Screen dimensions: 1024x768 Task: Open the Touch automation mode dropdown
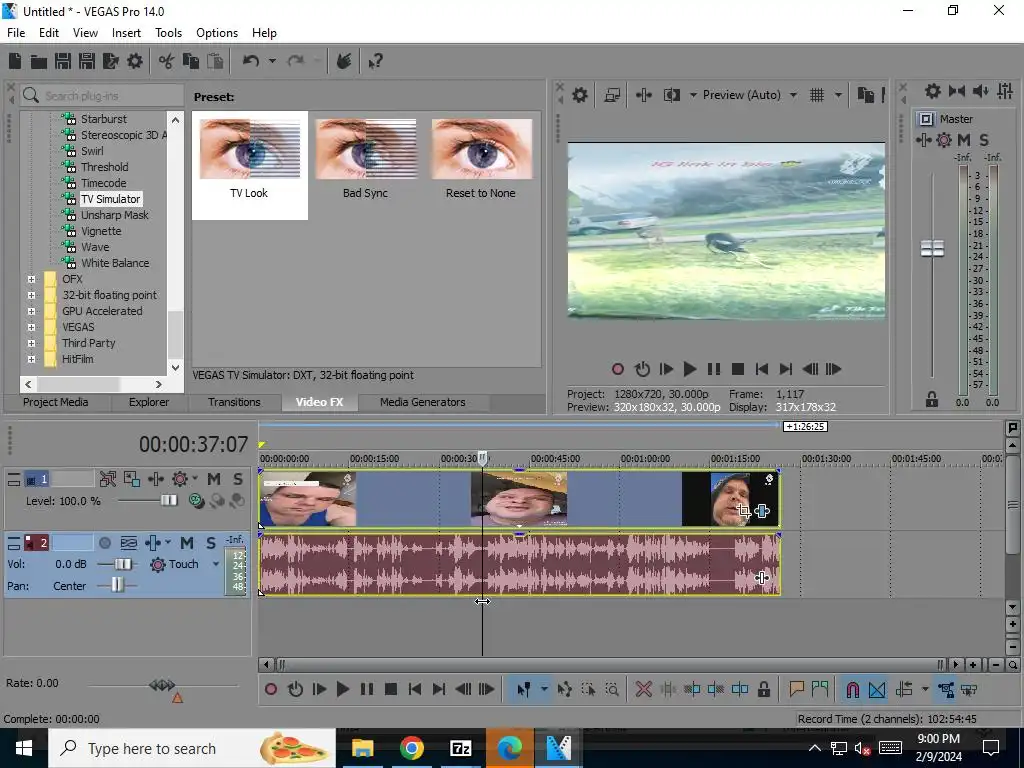pyautogui.click(x=216, y=564)
